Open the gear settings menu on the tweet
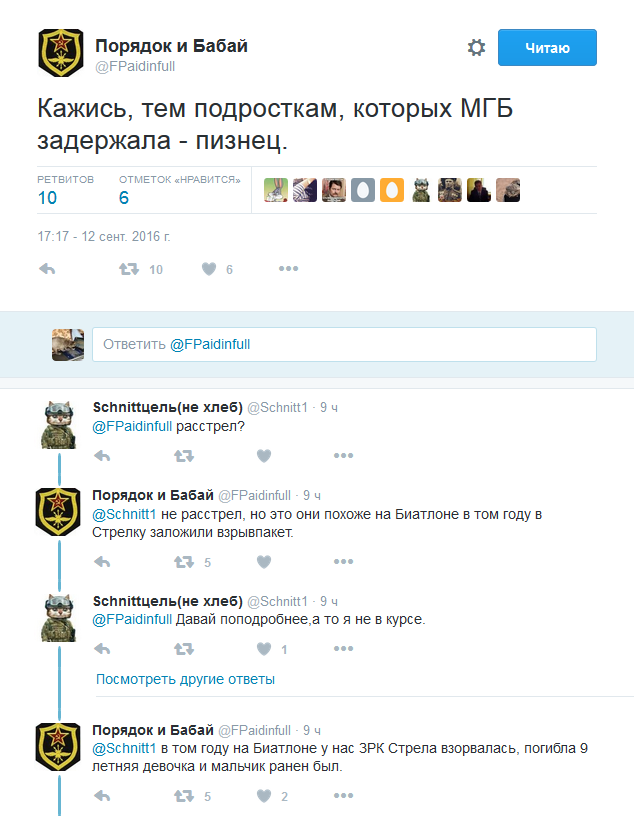The image size is (634, 816). 476,47
